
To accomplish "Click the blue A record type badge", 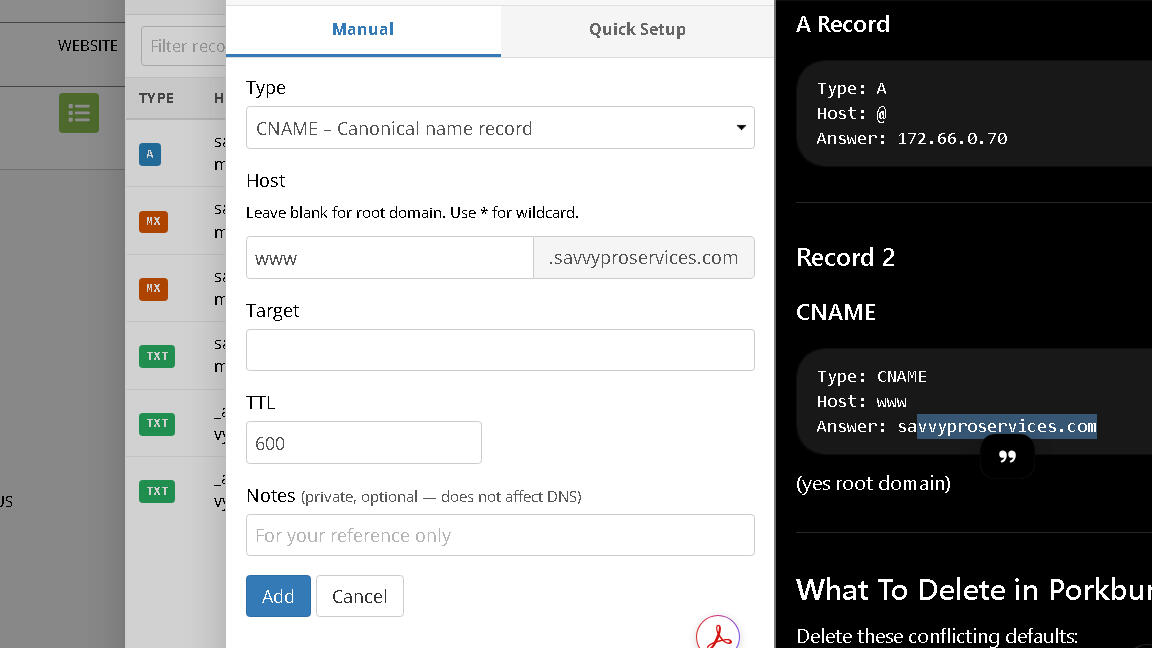I will coord(150,154).
